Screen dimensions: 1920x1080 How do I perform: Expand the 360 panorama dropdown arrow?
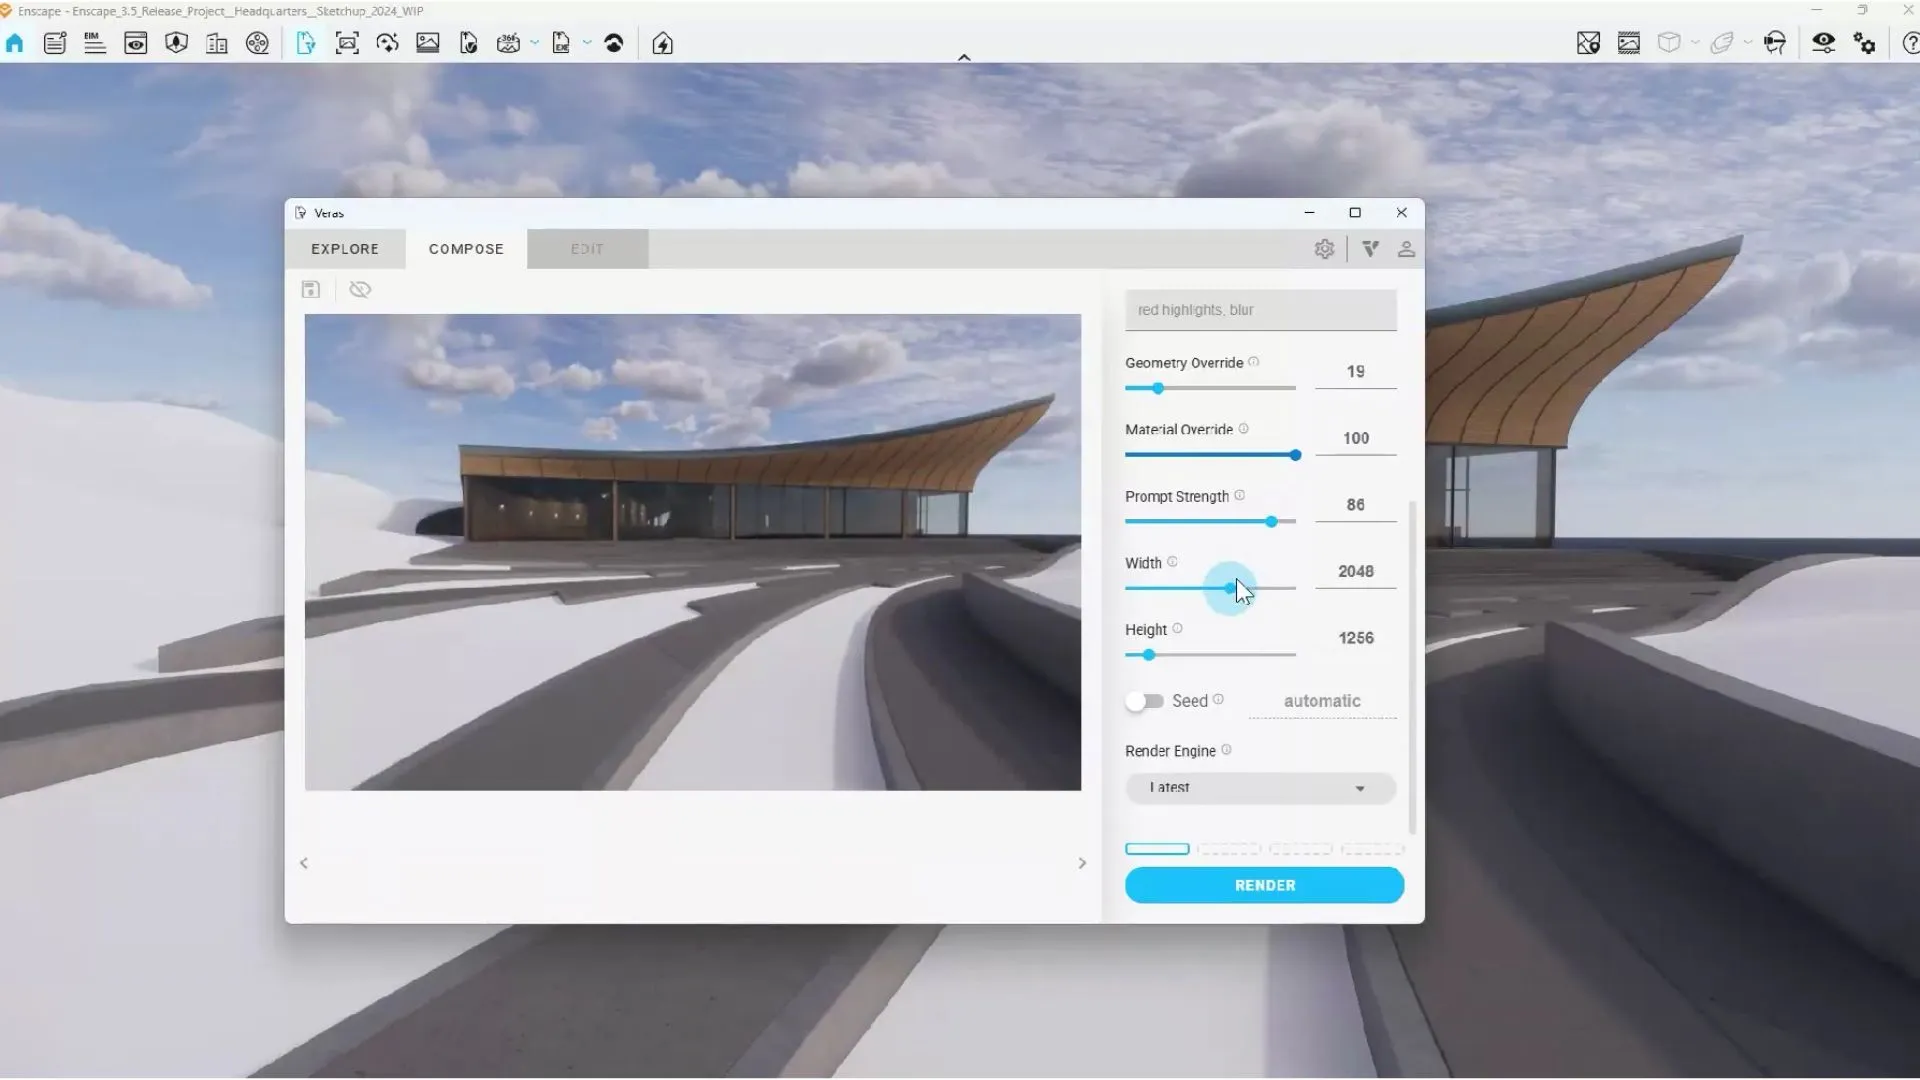click(535, 43)
